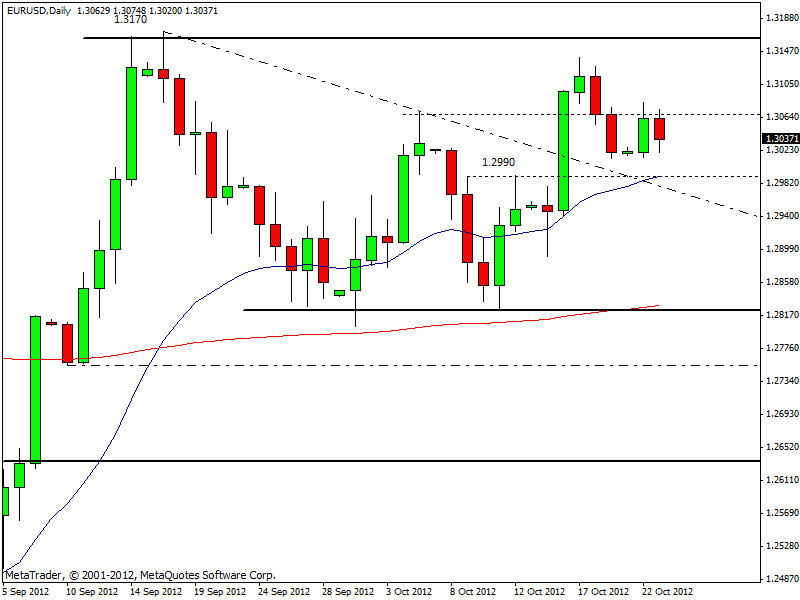This screenshot has height=600, width=800.
Task: Click the current price marker 1.30371
Action: tap(780, 138)
